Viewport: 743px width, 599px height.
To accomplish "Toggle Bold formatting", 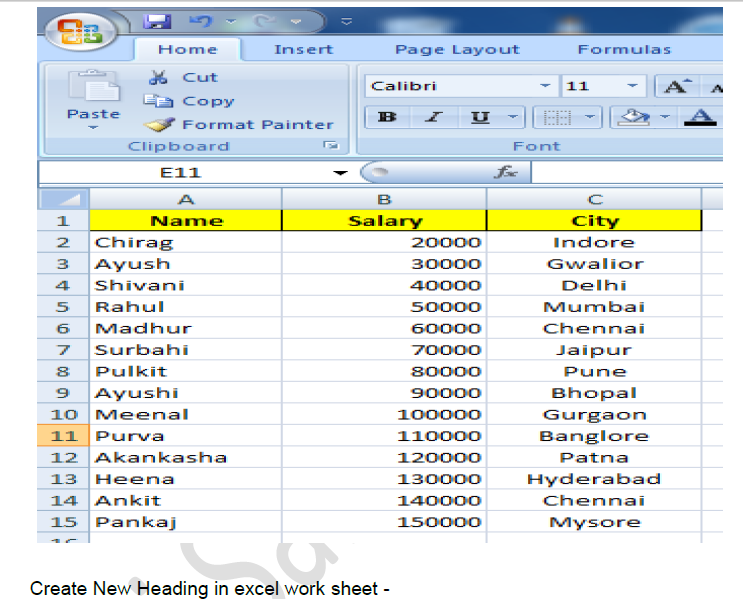I will click(x=387, y=117).
